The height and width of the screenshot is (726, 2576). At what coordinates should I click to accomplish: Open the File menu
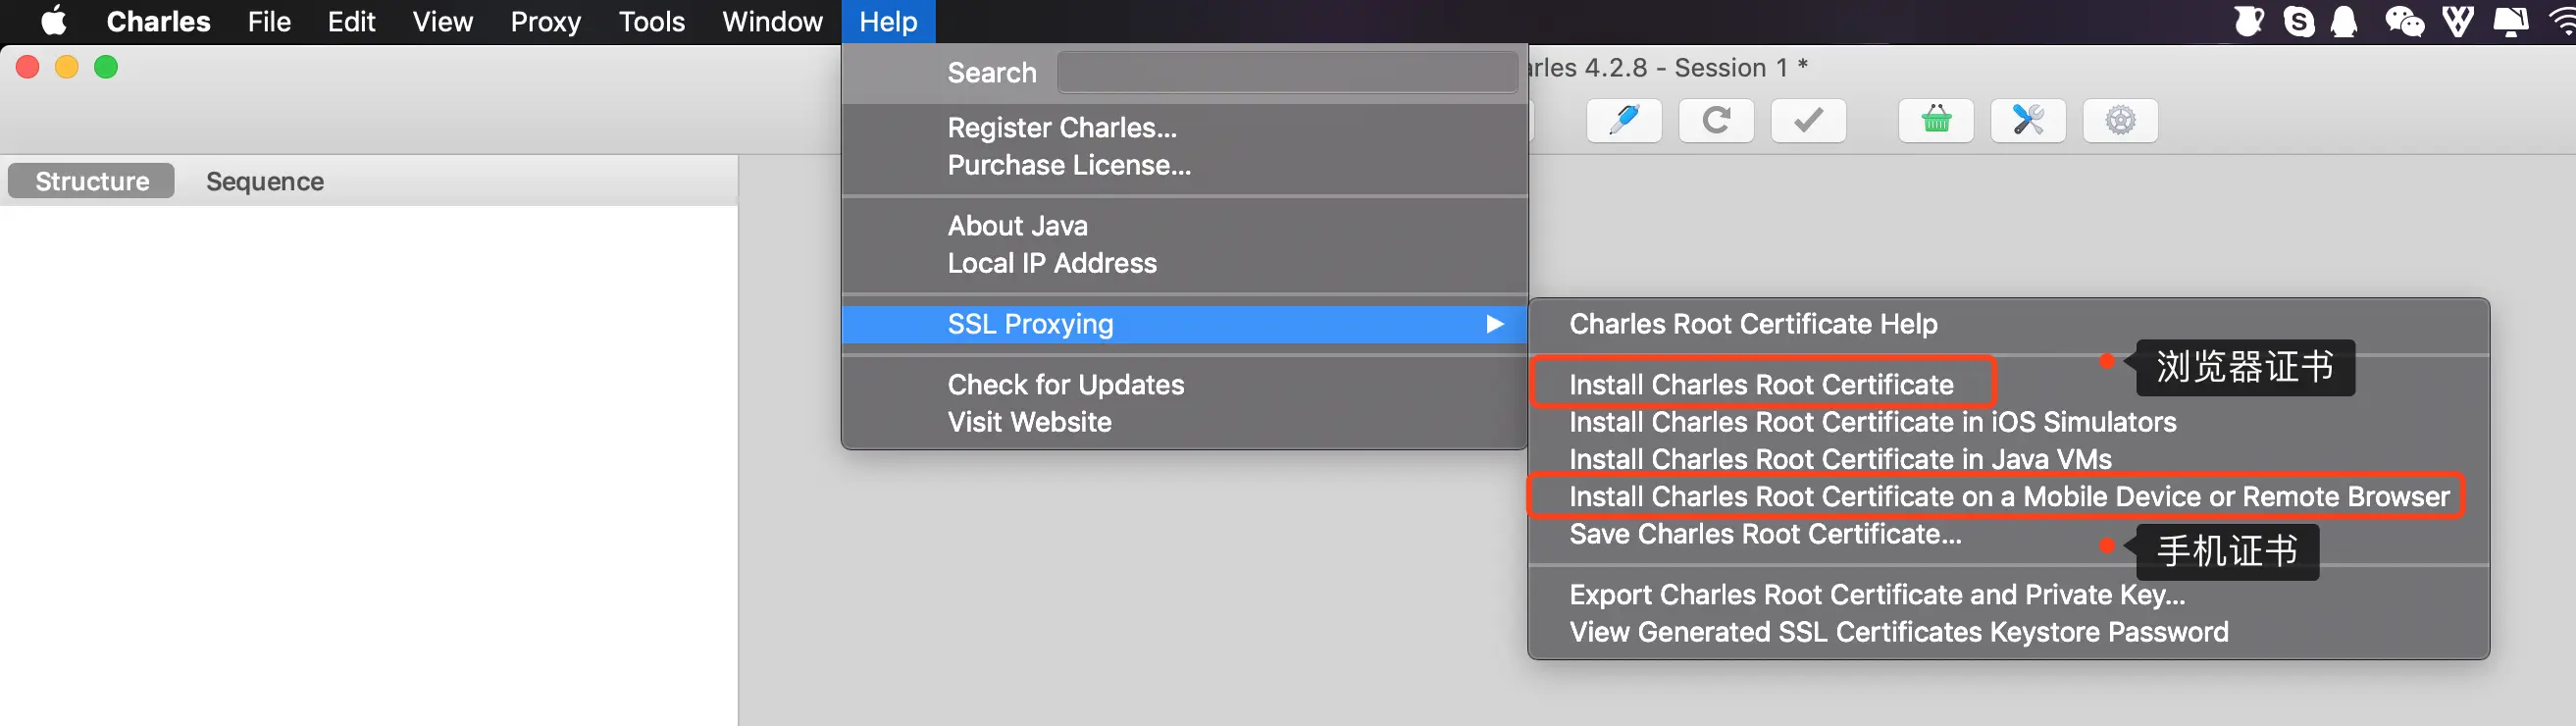(x=269, y=21)
